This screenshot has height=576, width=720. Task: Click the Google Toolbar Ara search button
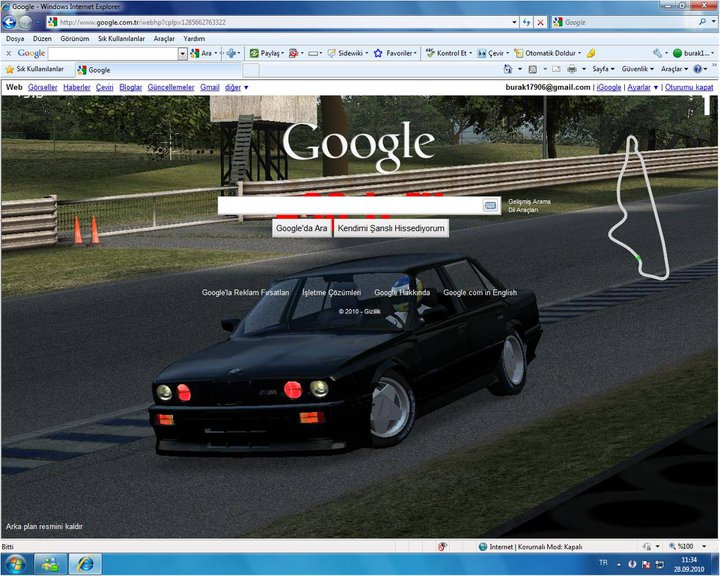[201, 53]
